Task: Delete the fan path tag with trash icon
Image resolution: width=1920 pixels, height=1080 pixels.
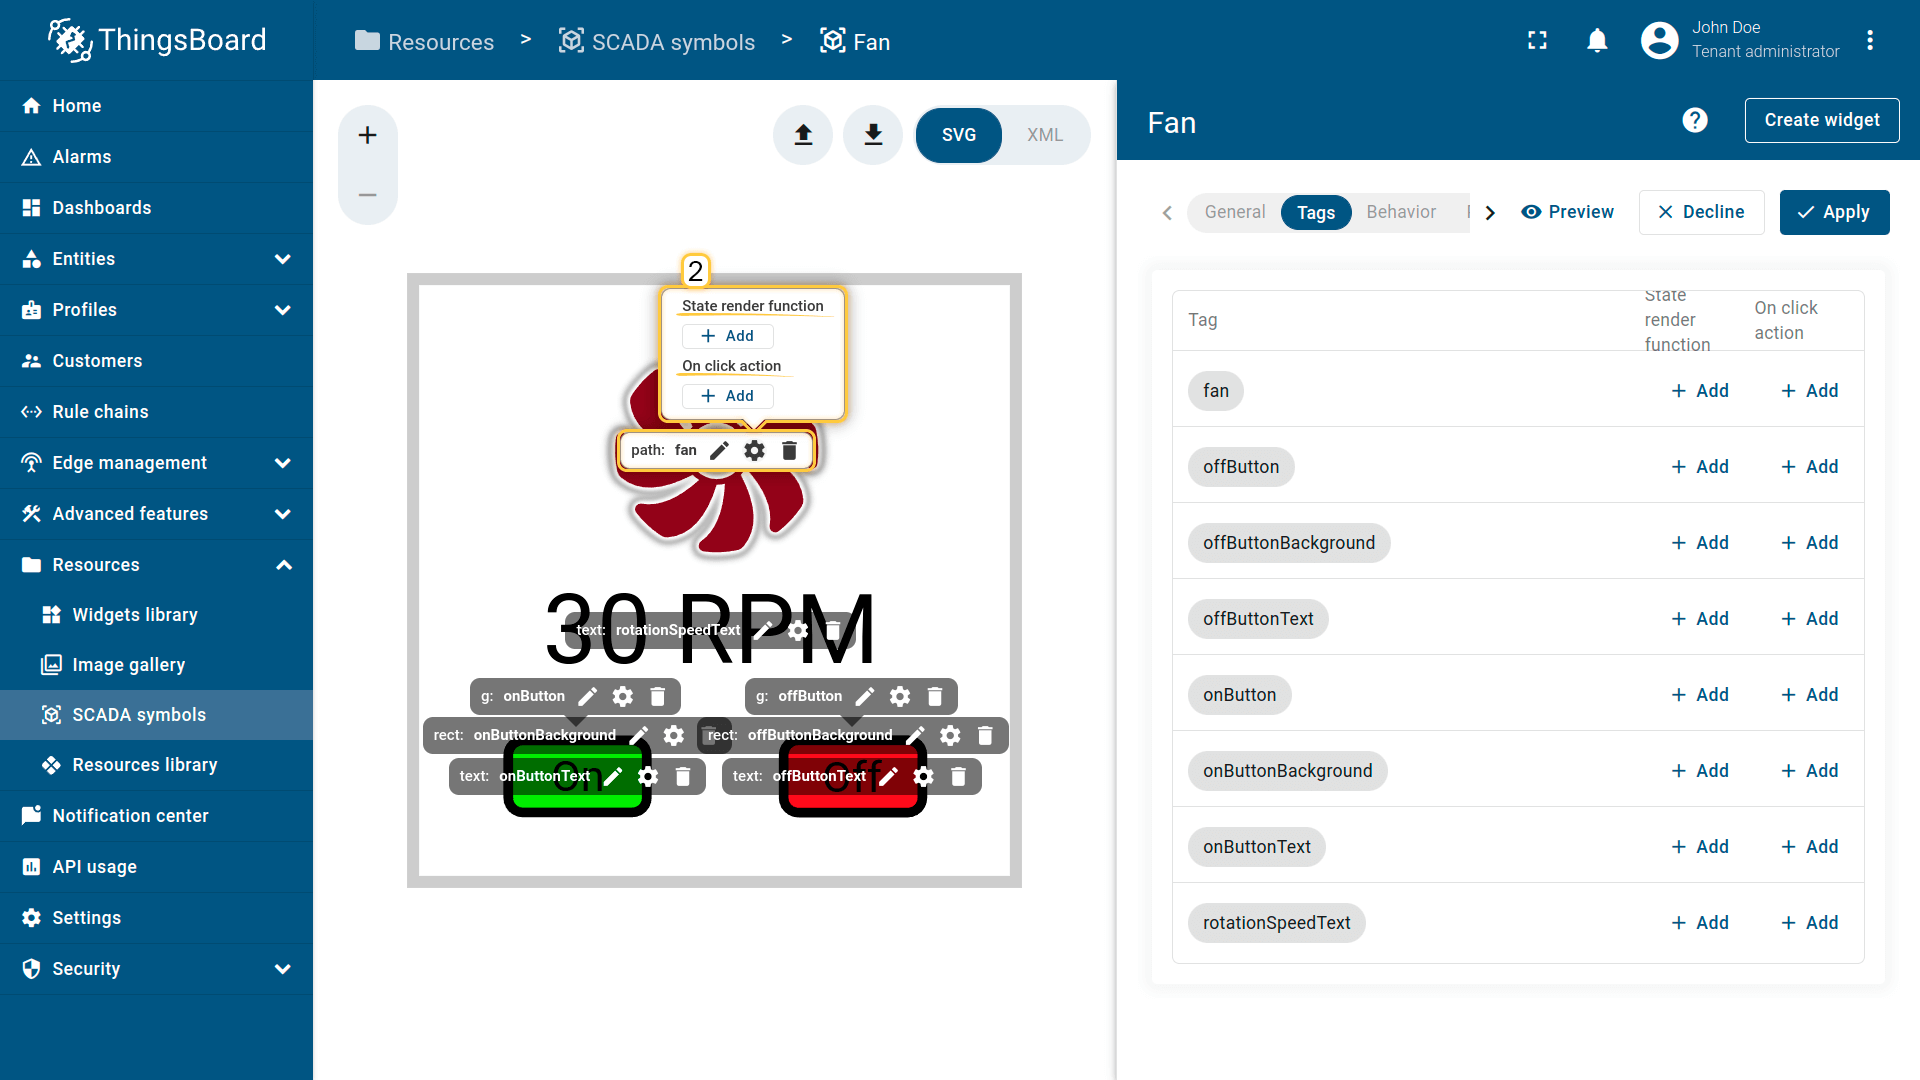Action: tap(789, 451)
